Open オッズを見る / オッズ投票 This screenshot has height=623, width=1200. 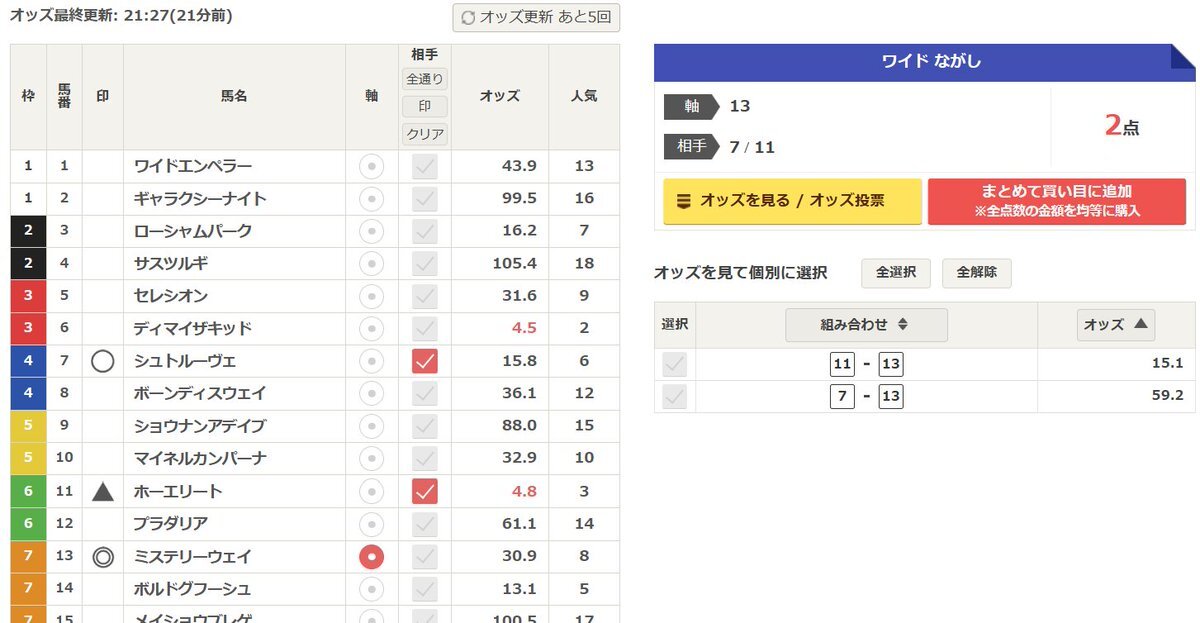792,201
